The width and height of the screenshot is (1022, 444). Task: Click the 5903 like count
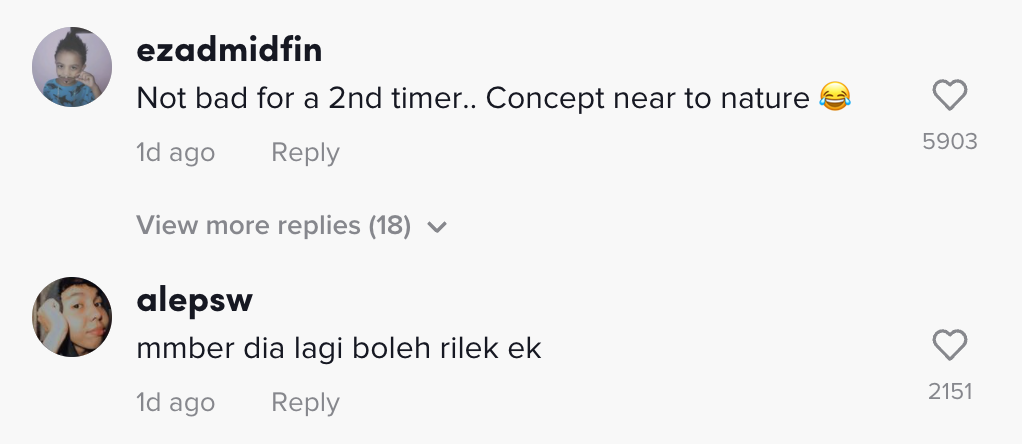tap(949, 142)
